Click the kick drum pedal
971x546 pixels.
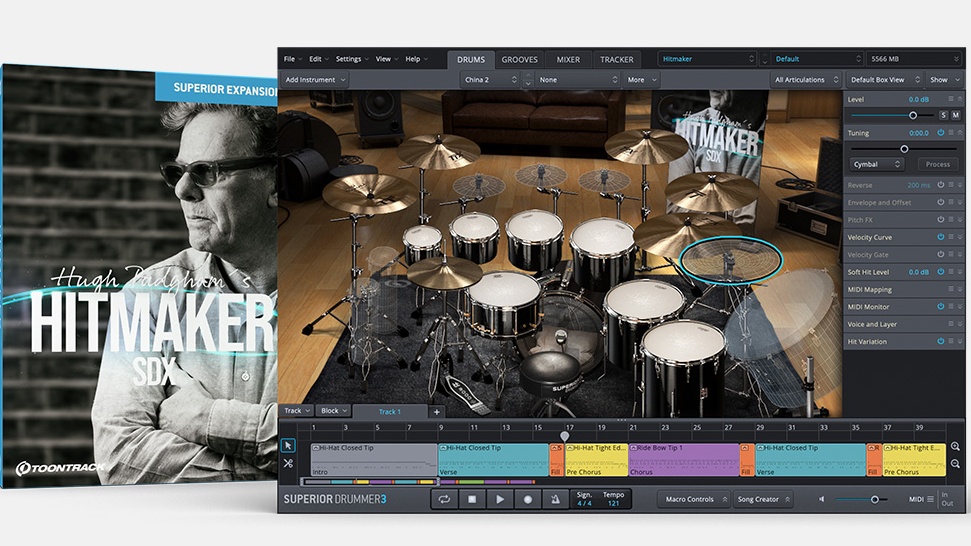[465, 390]
